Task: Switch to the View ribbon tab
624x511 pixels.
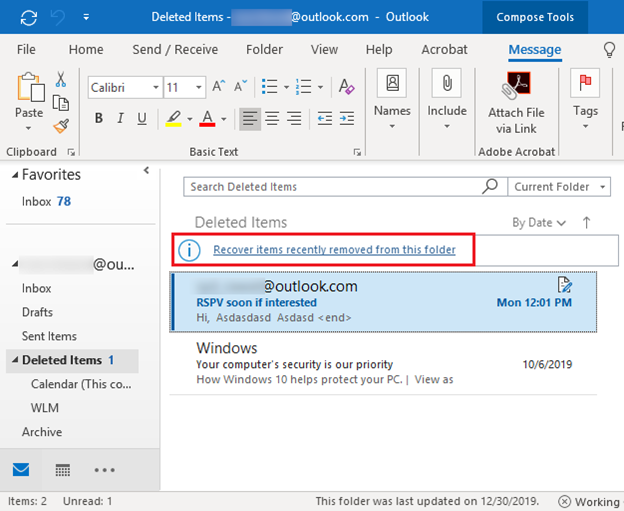Action: pyautogui.click(x=324, y=49)
